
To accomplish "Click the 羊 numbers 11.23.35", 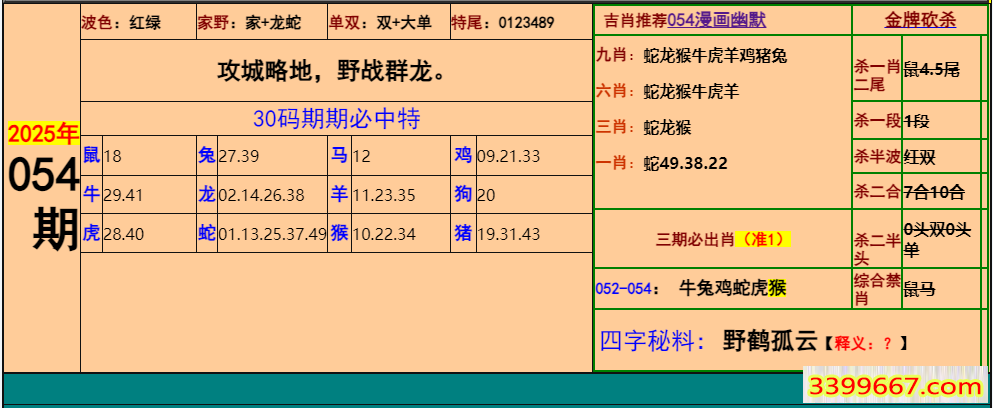I will (x=384, y=196).
